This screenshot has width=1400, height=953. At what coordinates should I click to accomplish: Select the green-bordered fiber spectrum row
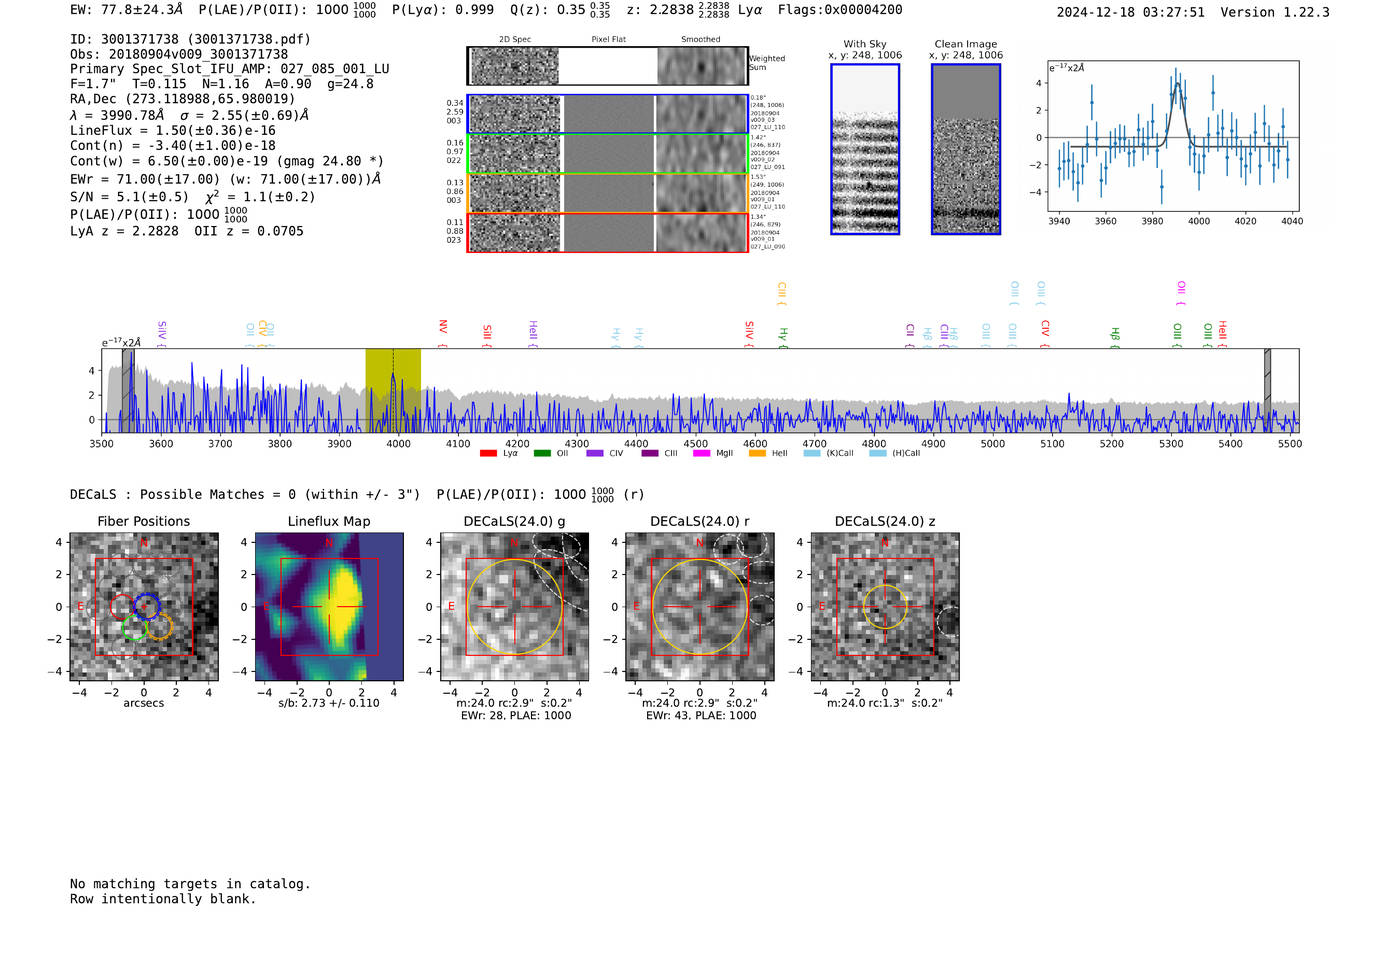pyautogui.click(x=607, y=154)
